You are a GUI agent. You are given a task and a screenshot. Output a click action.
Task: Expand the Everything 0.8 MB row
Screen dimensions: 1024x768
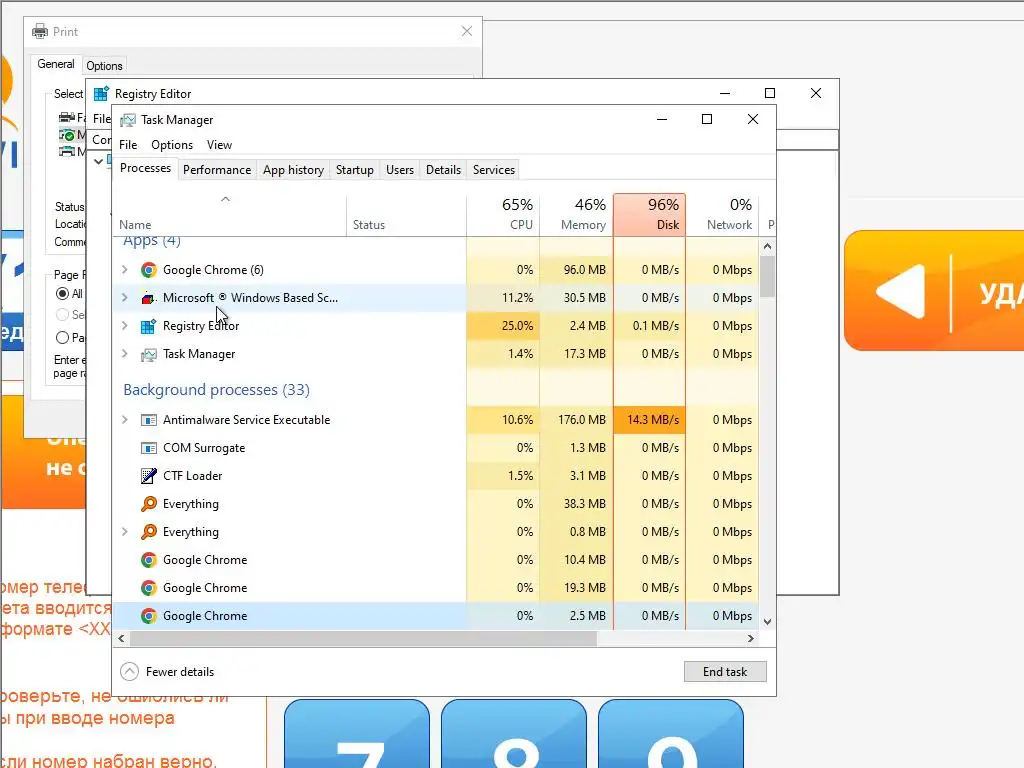pyautogui.click(x=125, y=532)
